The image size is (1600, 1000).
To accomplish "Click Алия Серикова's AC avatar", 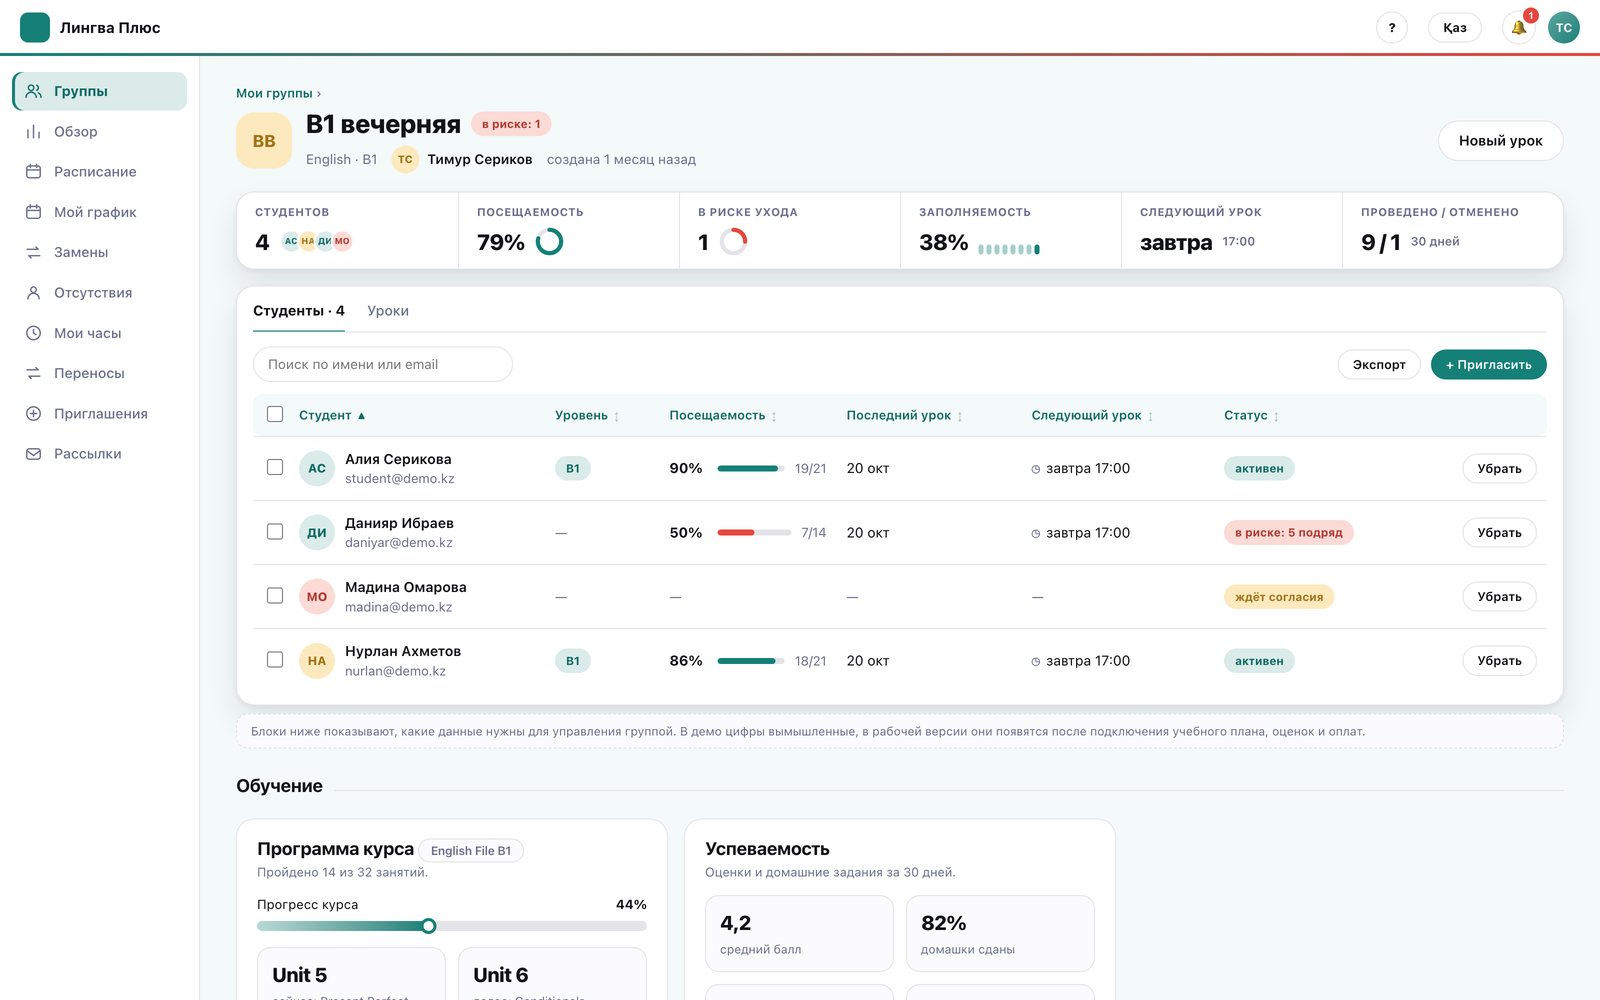I will pyautogui.click(x=317, y=468).
